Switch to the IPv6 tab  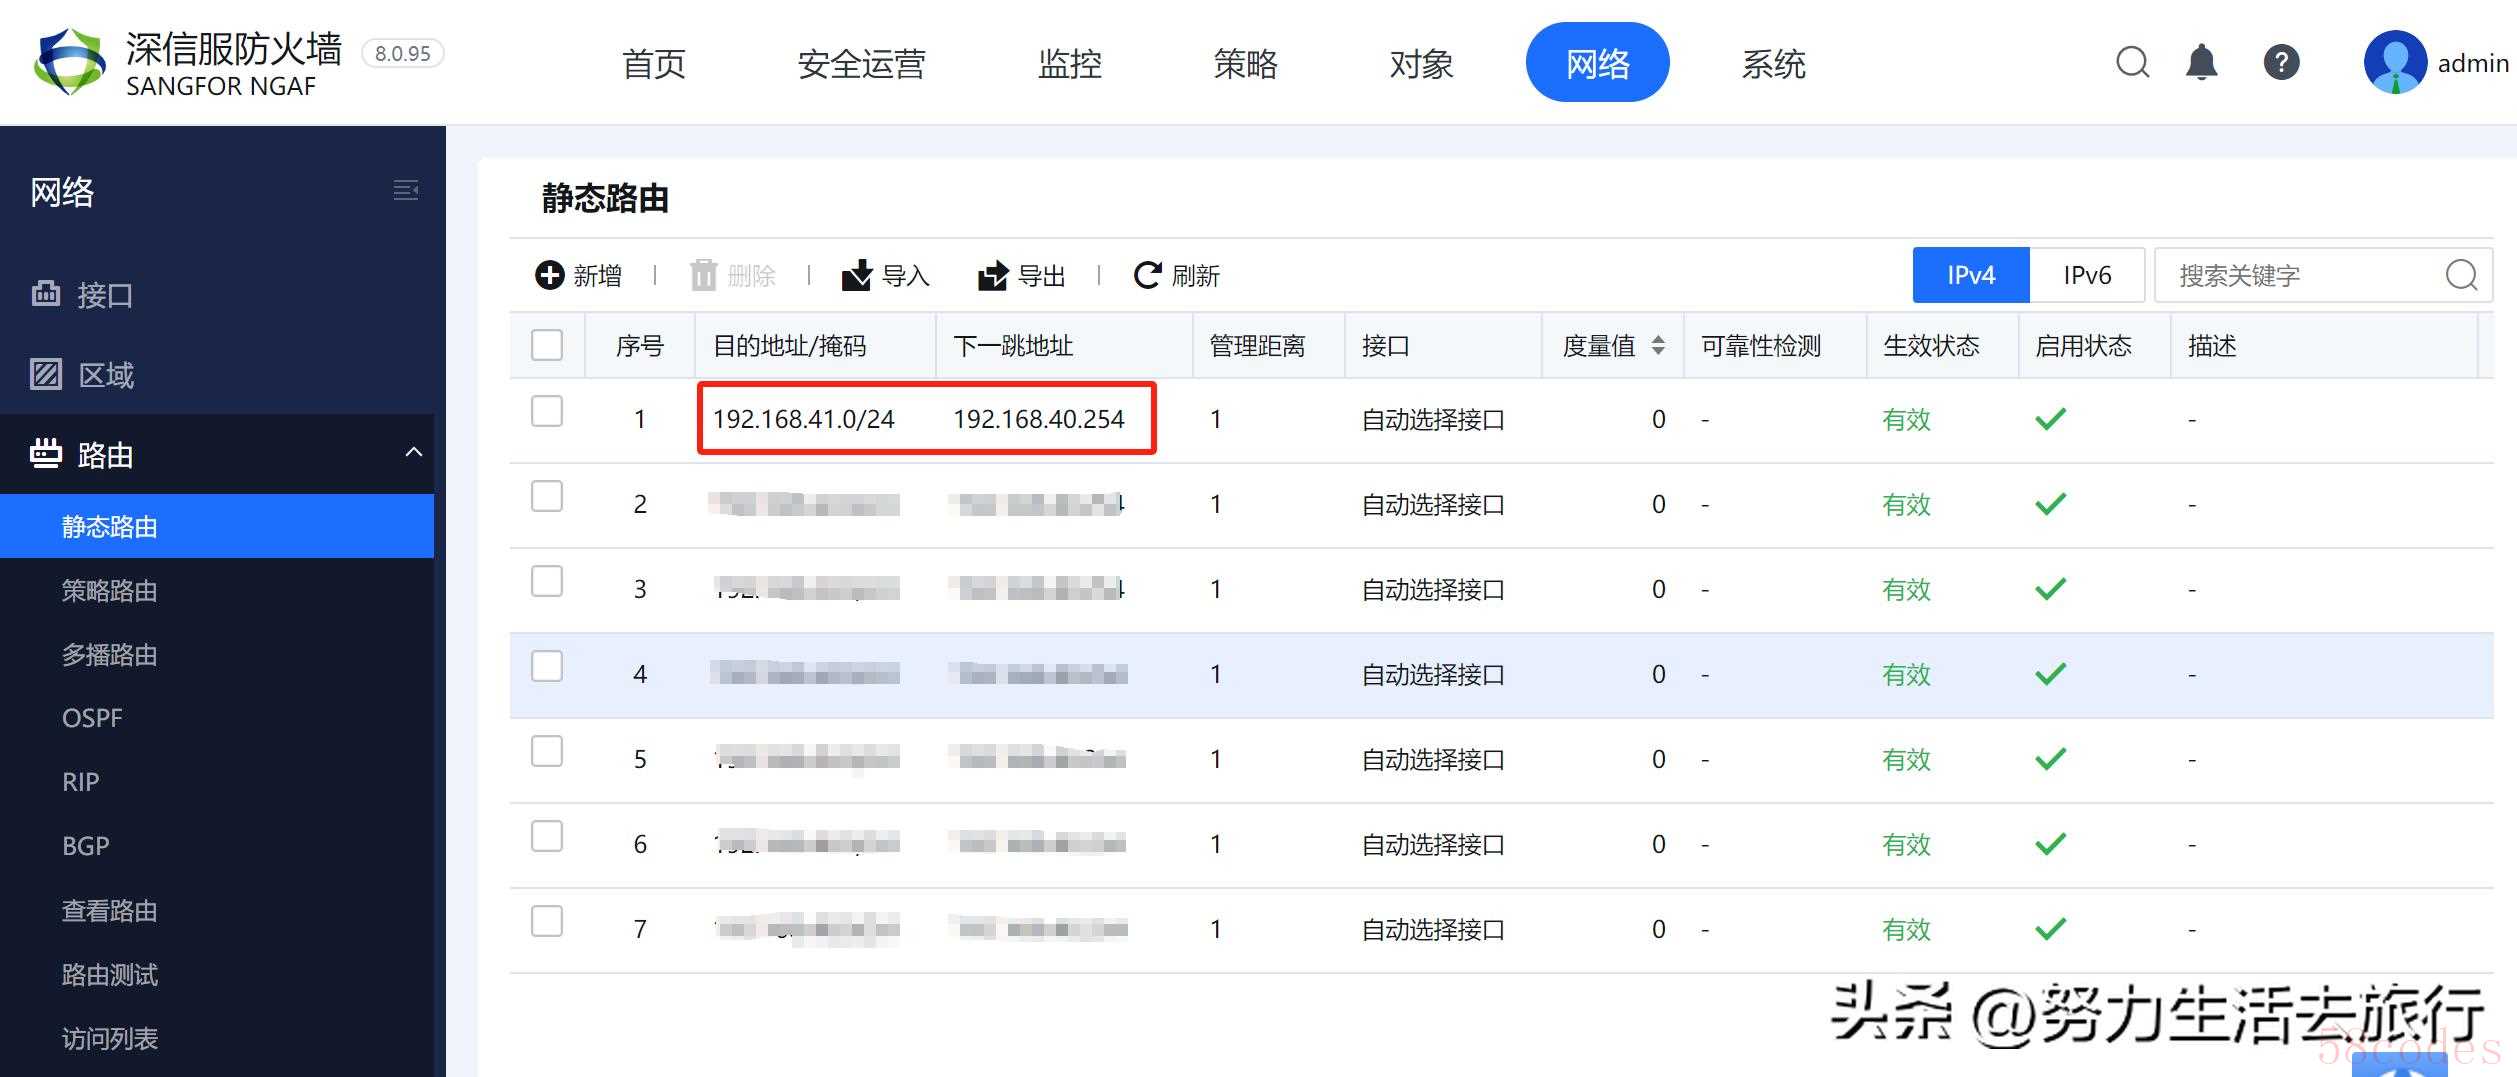(x=2087, y=275)
